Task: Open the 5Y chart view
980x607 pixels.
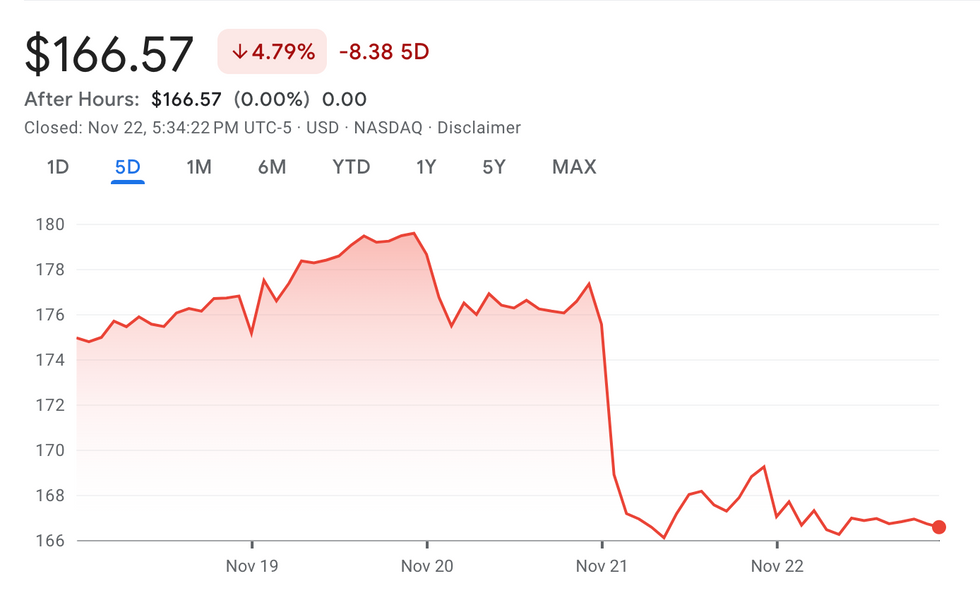Action: tap(494, 167)
